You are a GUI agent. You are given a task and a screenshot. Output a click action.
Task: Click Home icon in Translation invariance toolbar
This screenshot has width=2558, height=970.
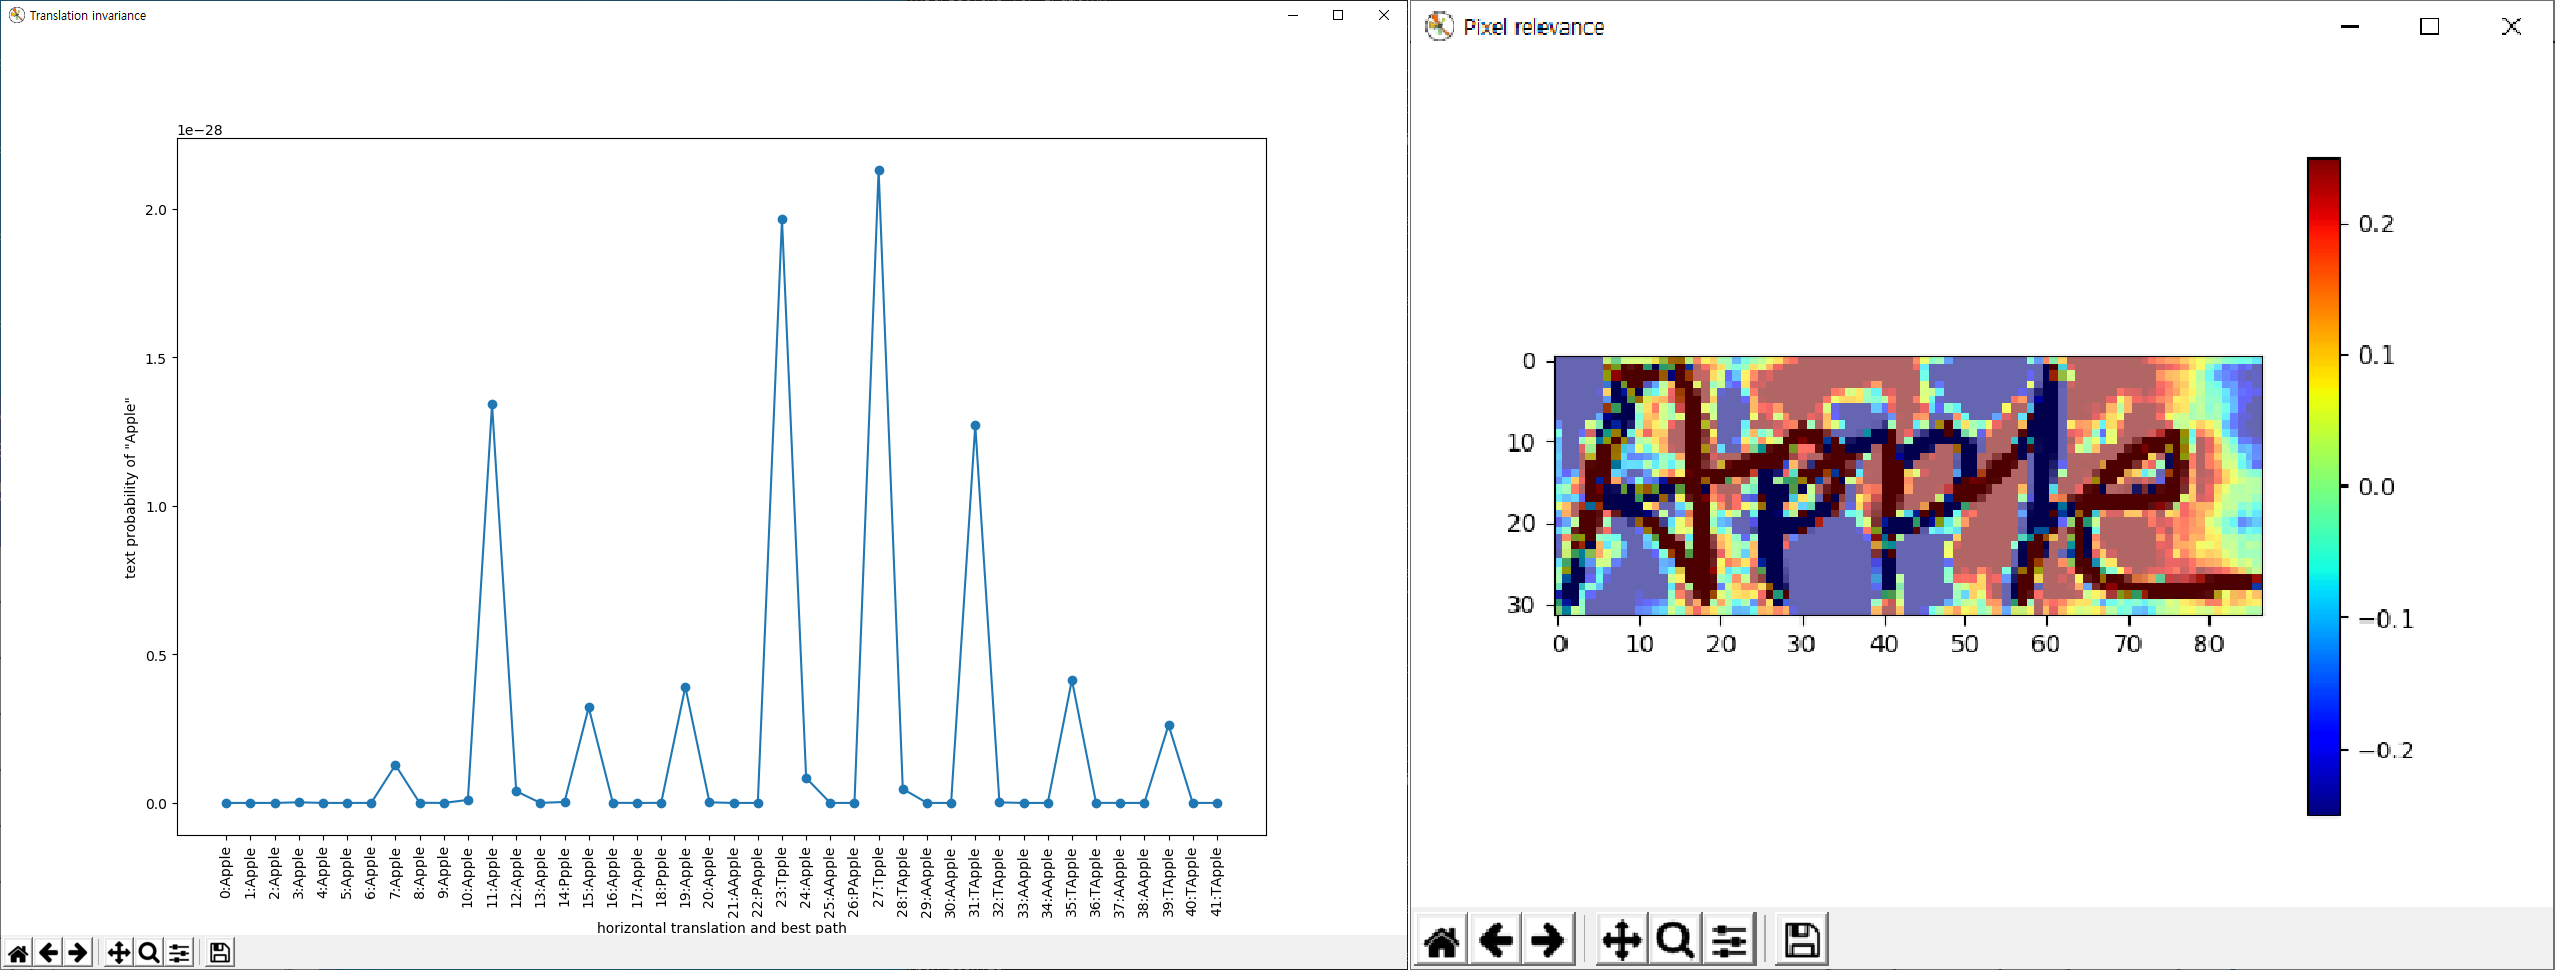coord(18,953)
